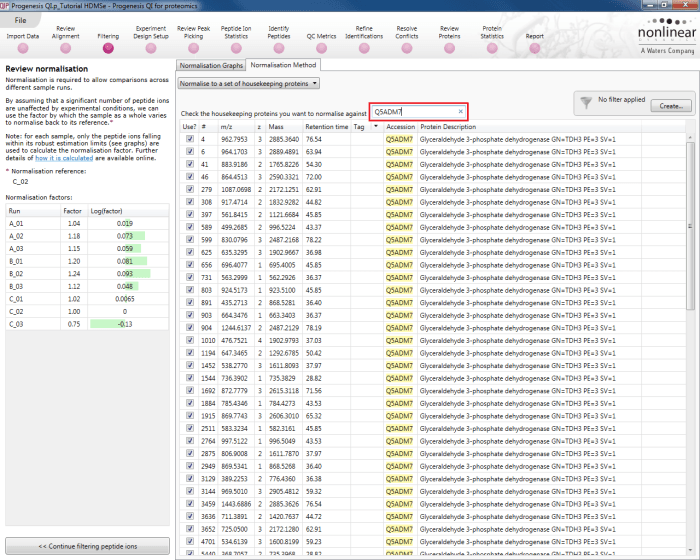
Task: Click the scrollbar up arrow
Action: (690, 136)
